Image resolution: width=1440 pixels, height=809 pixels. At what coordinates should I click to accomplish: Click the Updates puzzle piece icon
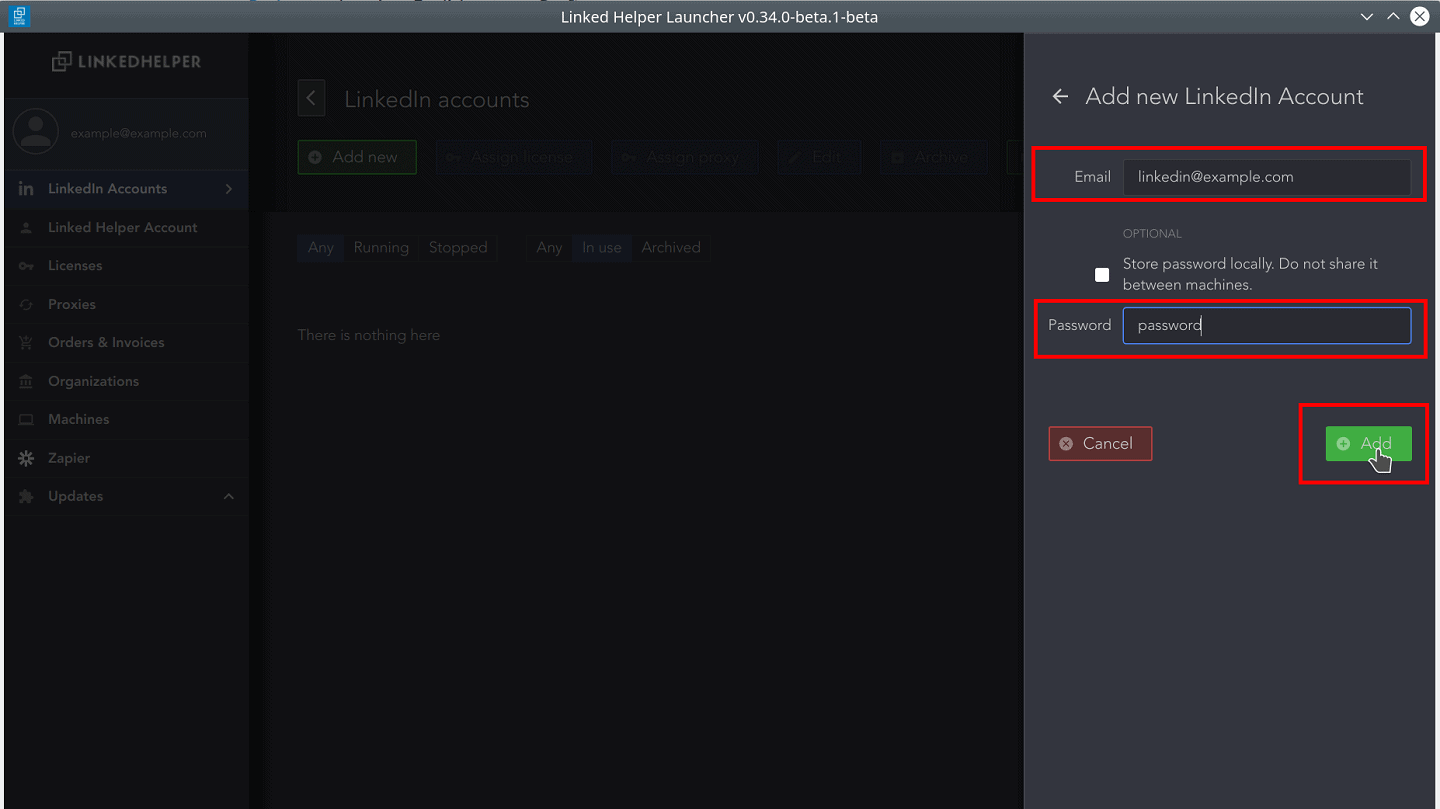click(x=26, y=497)
